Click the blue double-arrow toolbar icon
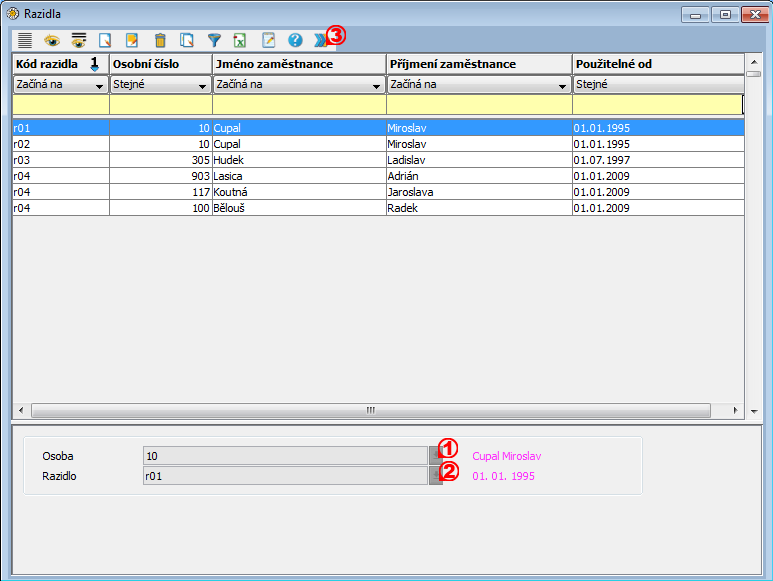Viewport: 773px width, 581px height. coord(320,41)
